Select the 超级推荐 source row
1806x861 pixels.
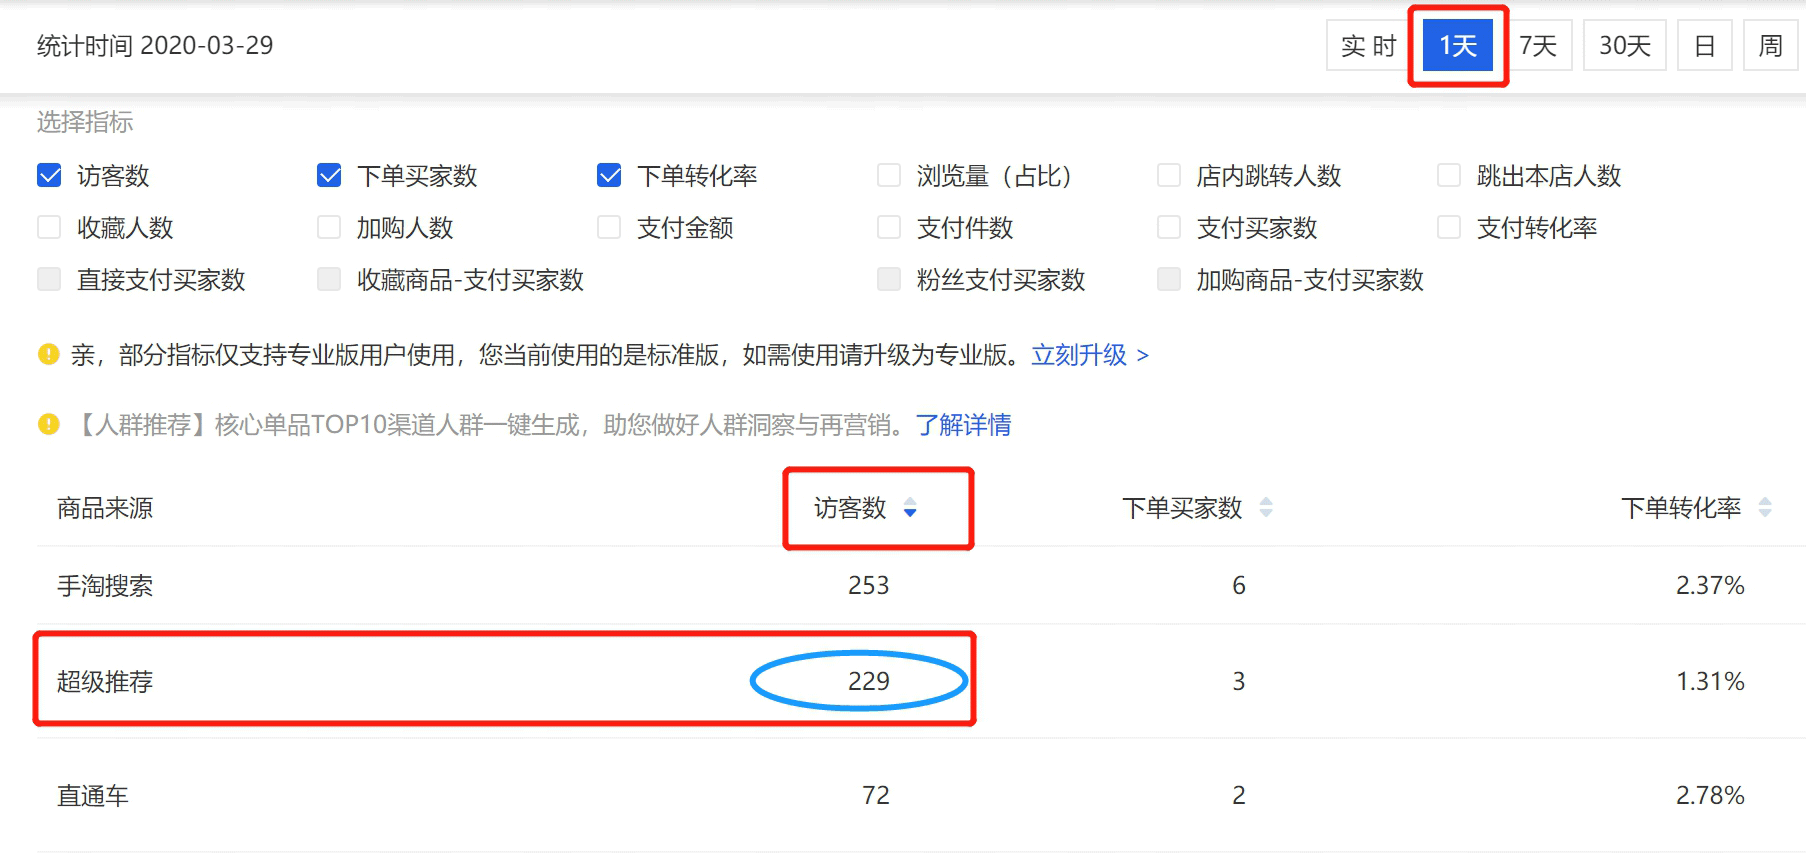[105, 682]
